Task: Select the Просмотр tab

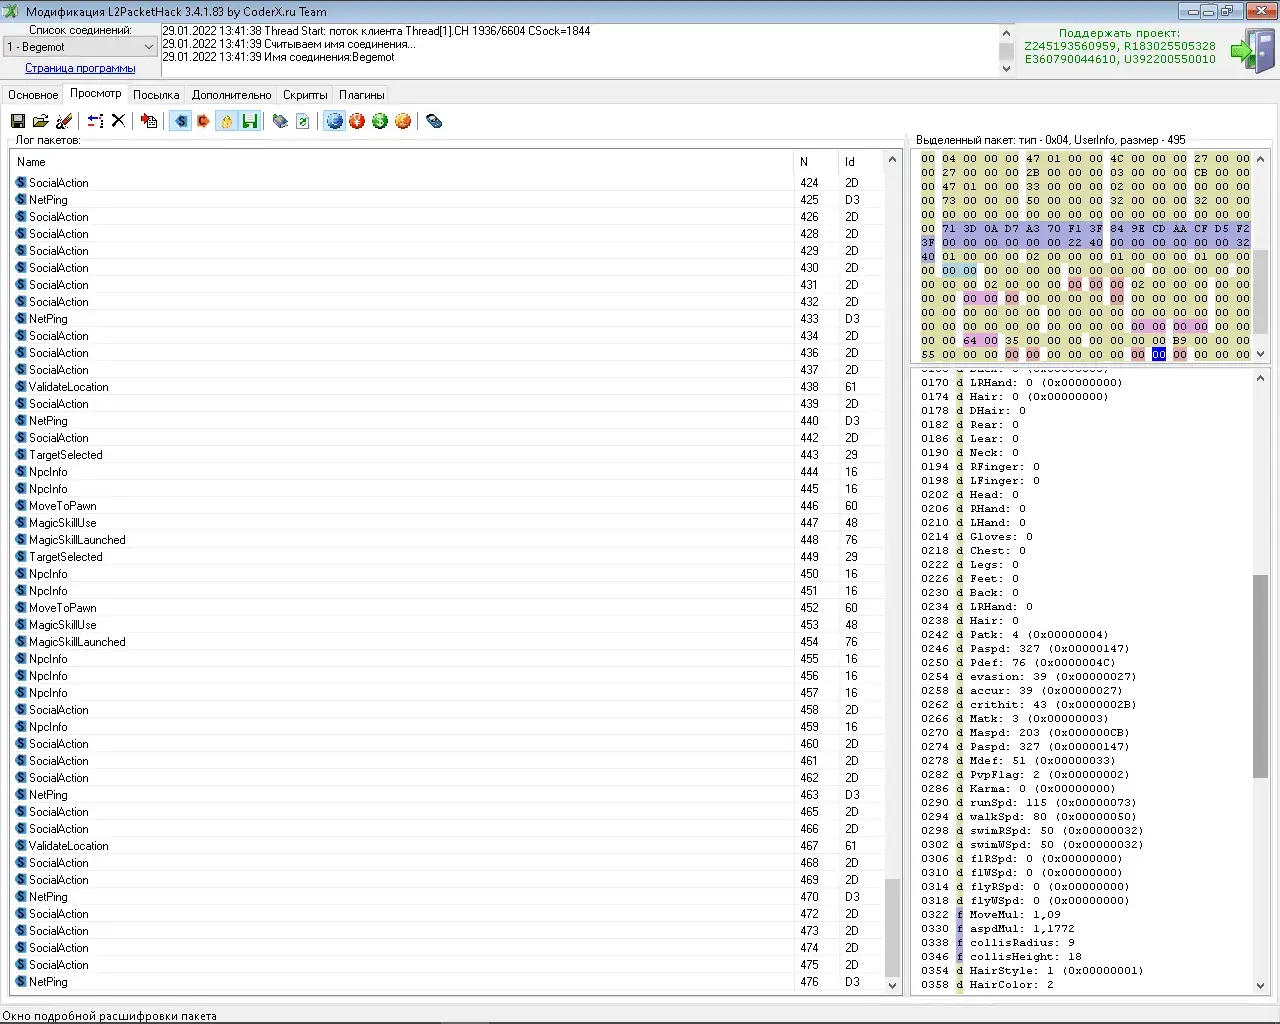Action: coord(96,93)
